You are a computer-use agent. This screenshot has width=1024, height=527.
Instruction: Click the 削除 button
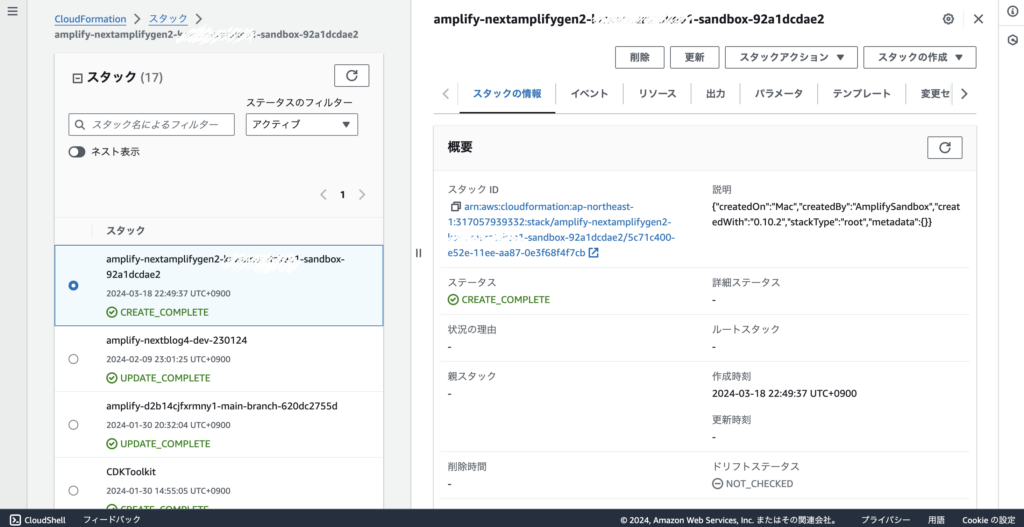[x=640, y=57]
